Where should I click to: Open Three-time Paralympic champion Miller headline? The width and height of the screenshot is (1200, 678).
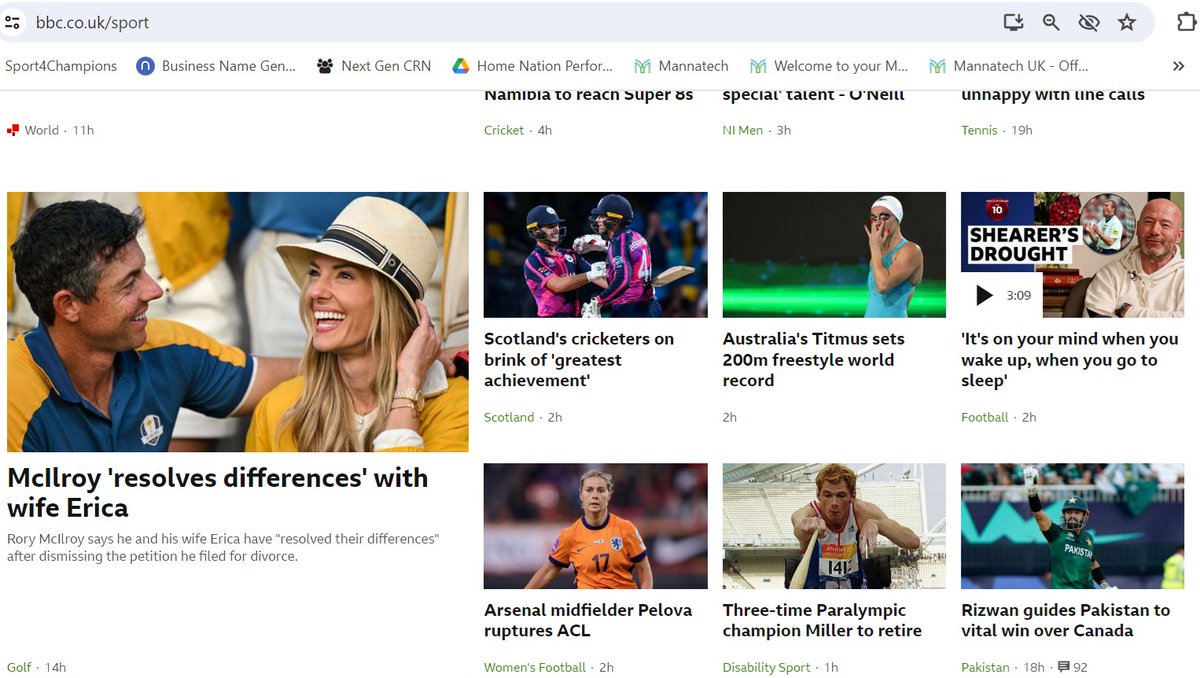click(x=822, y=620)
